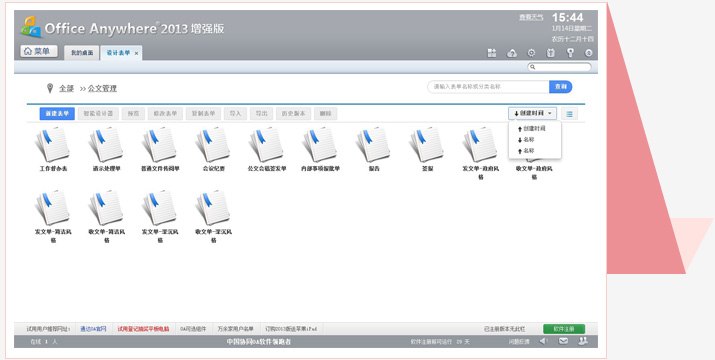Image resolution: width=715 pixels, height=360 pixels.
Task: Open the online users icon in status bar
Action: (x=583, y=341)
